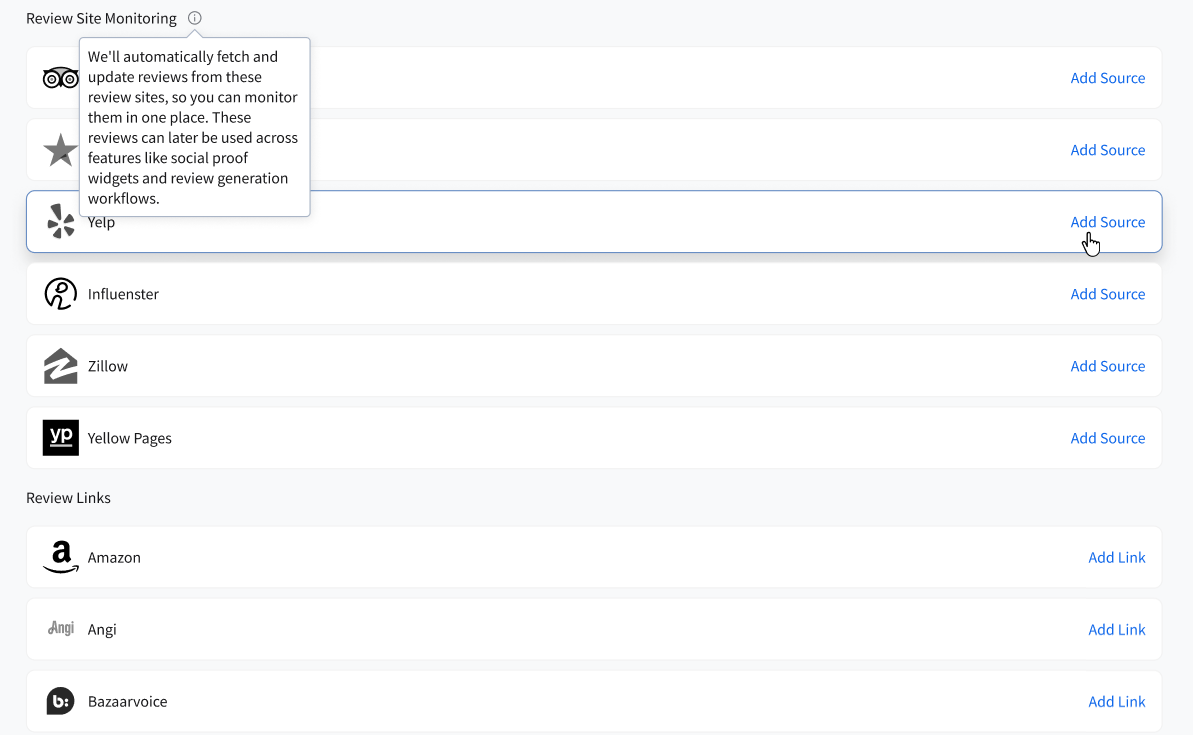Select the Yellow Pages label text
Image resolution: width=1193 pixels, height=735 pixels.
(129, 438)
